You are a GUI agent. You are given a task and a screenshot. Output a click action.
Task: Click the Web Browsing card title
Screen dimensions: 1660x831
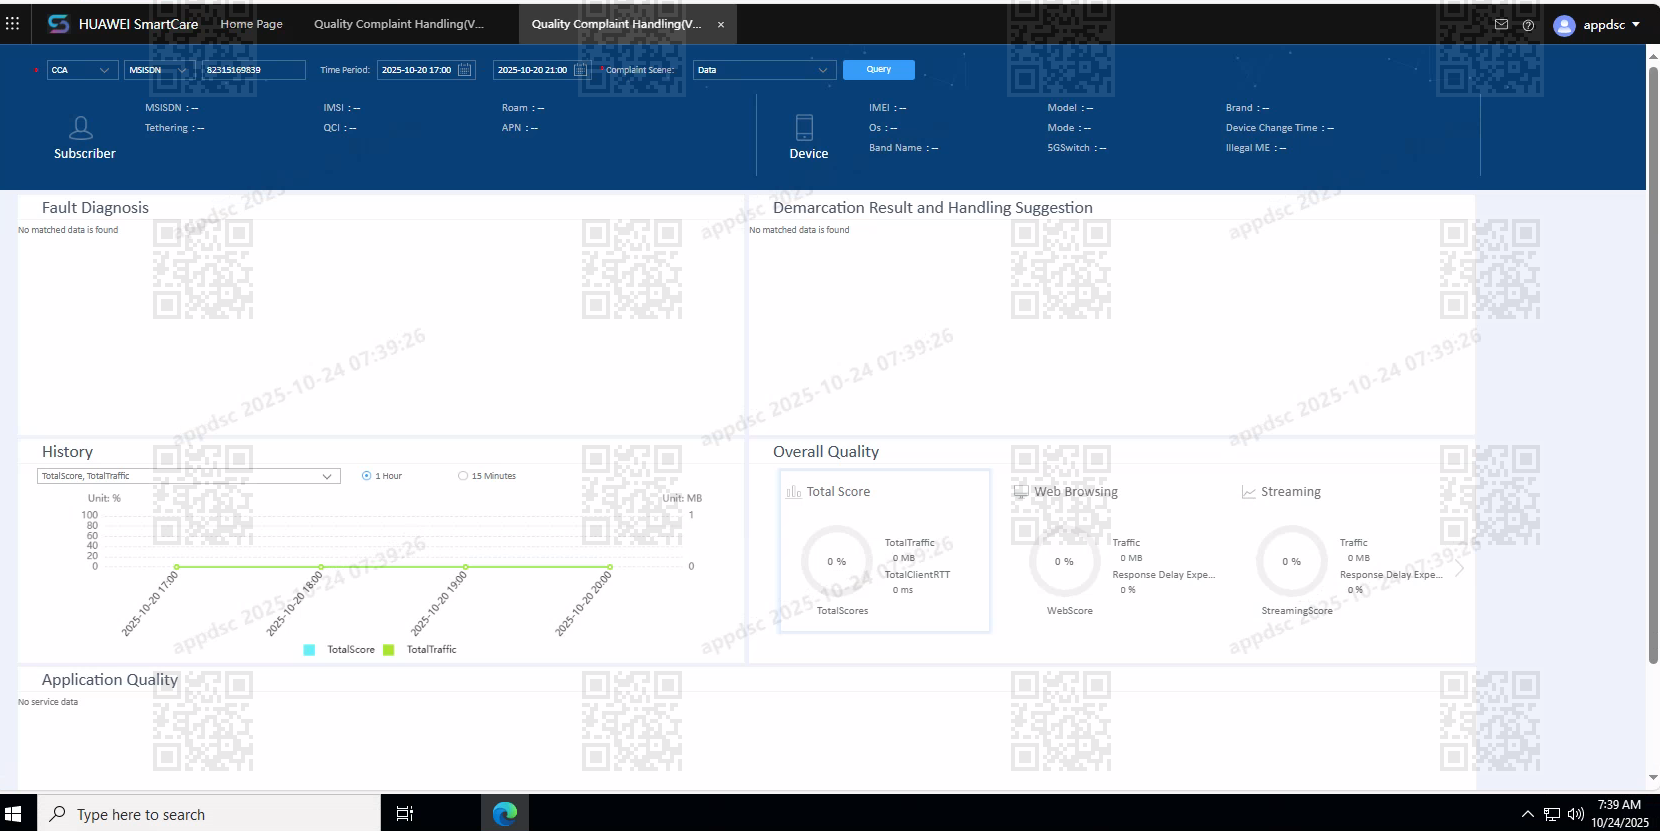tap(1076, 492)
